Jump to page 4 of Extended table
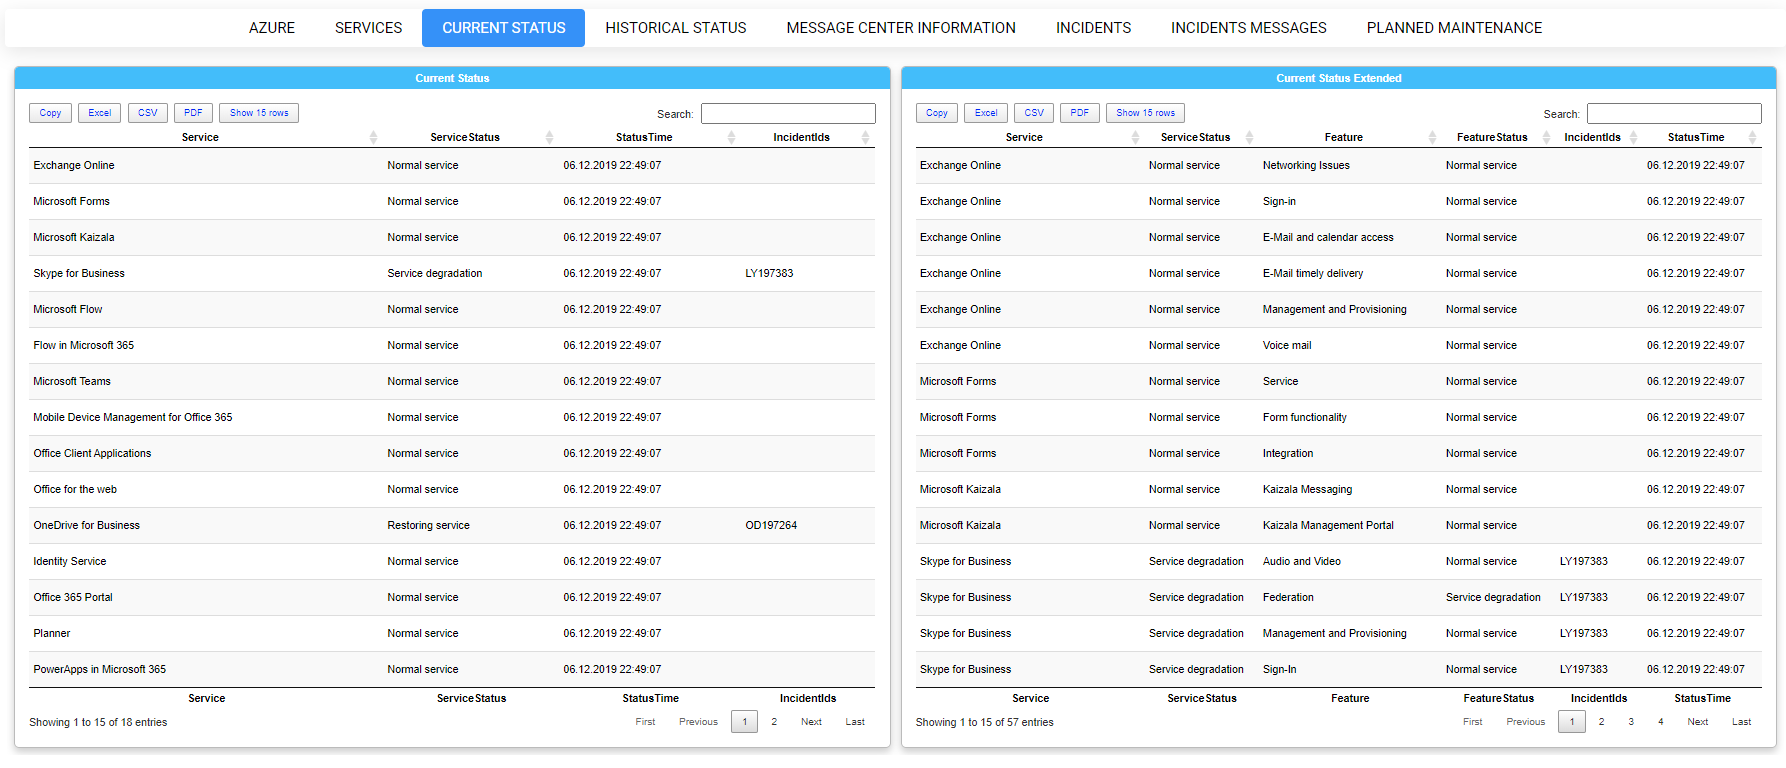The width and height of the screenshot is (1786, 768). point(1661,722)
